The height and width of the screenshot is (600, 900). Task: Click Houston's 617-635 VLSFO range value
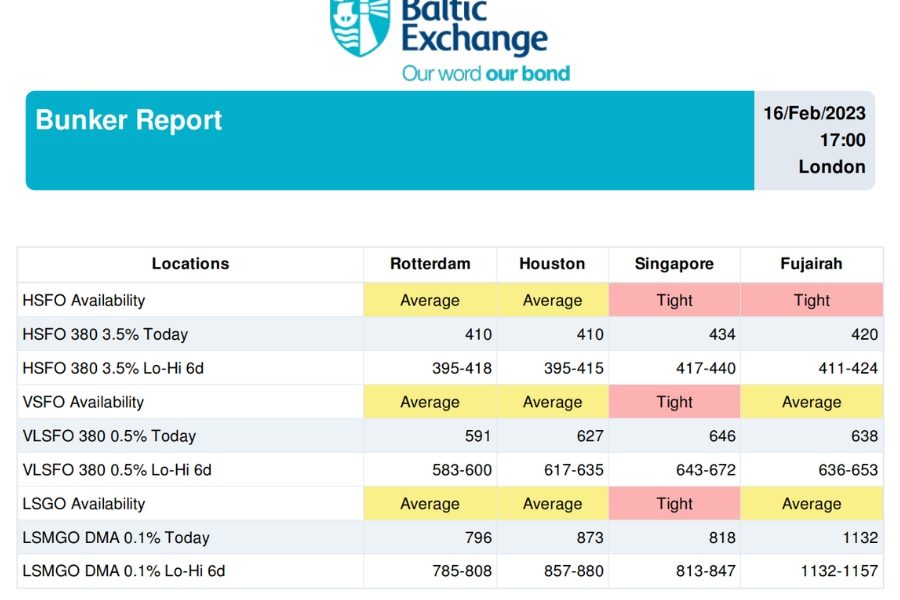pos(574,470)
